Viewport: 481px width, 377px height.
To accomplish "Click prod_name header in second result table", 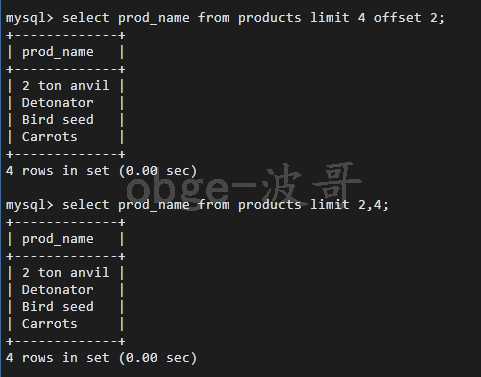I will (x=58, y=239).
